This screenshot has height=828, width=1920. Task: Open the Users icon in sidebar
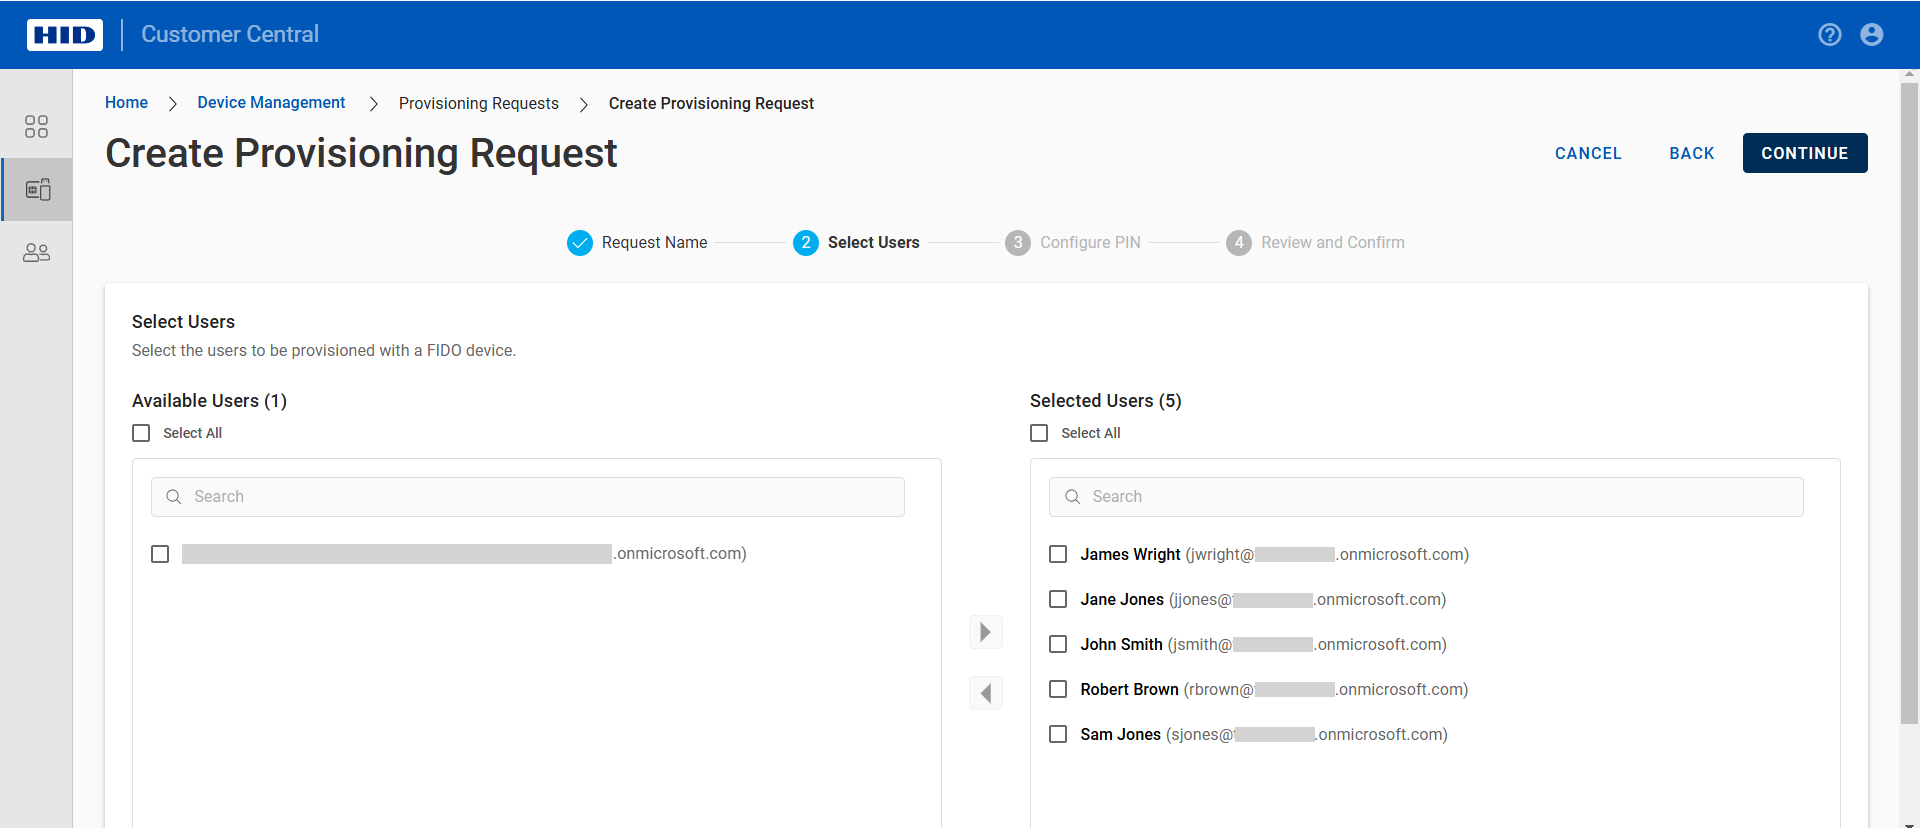36,253
